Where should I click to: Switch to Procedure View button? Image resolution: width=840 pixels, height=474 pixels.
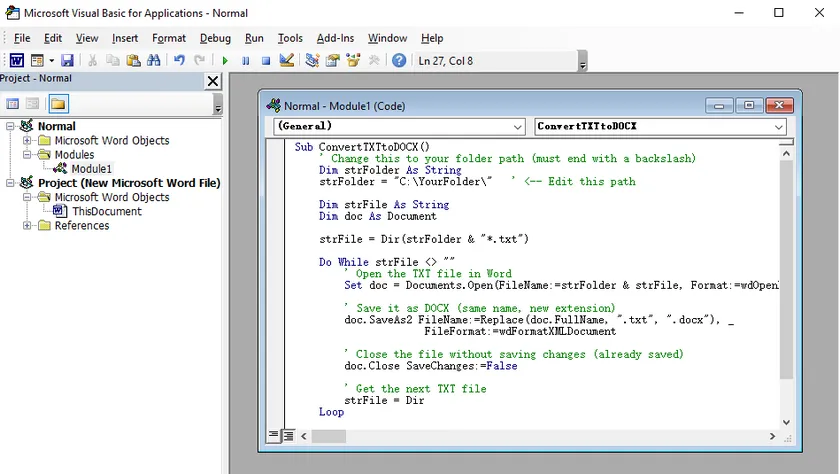[x=273, y=435]
